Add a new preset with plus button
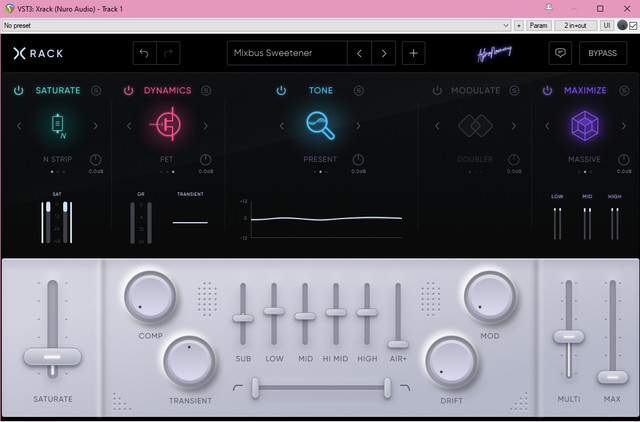Viewport: 640px width, 422px height. pos(413,53)
